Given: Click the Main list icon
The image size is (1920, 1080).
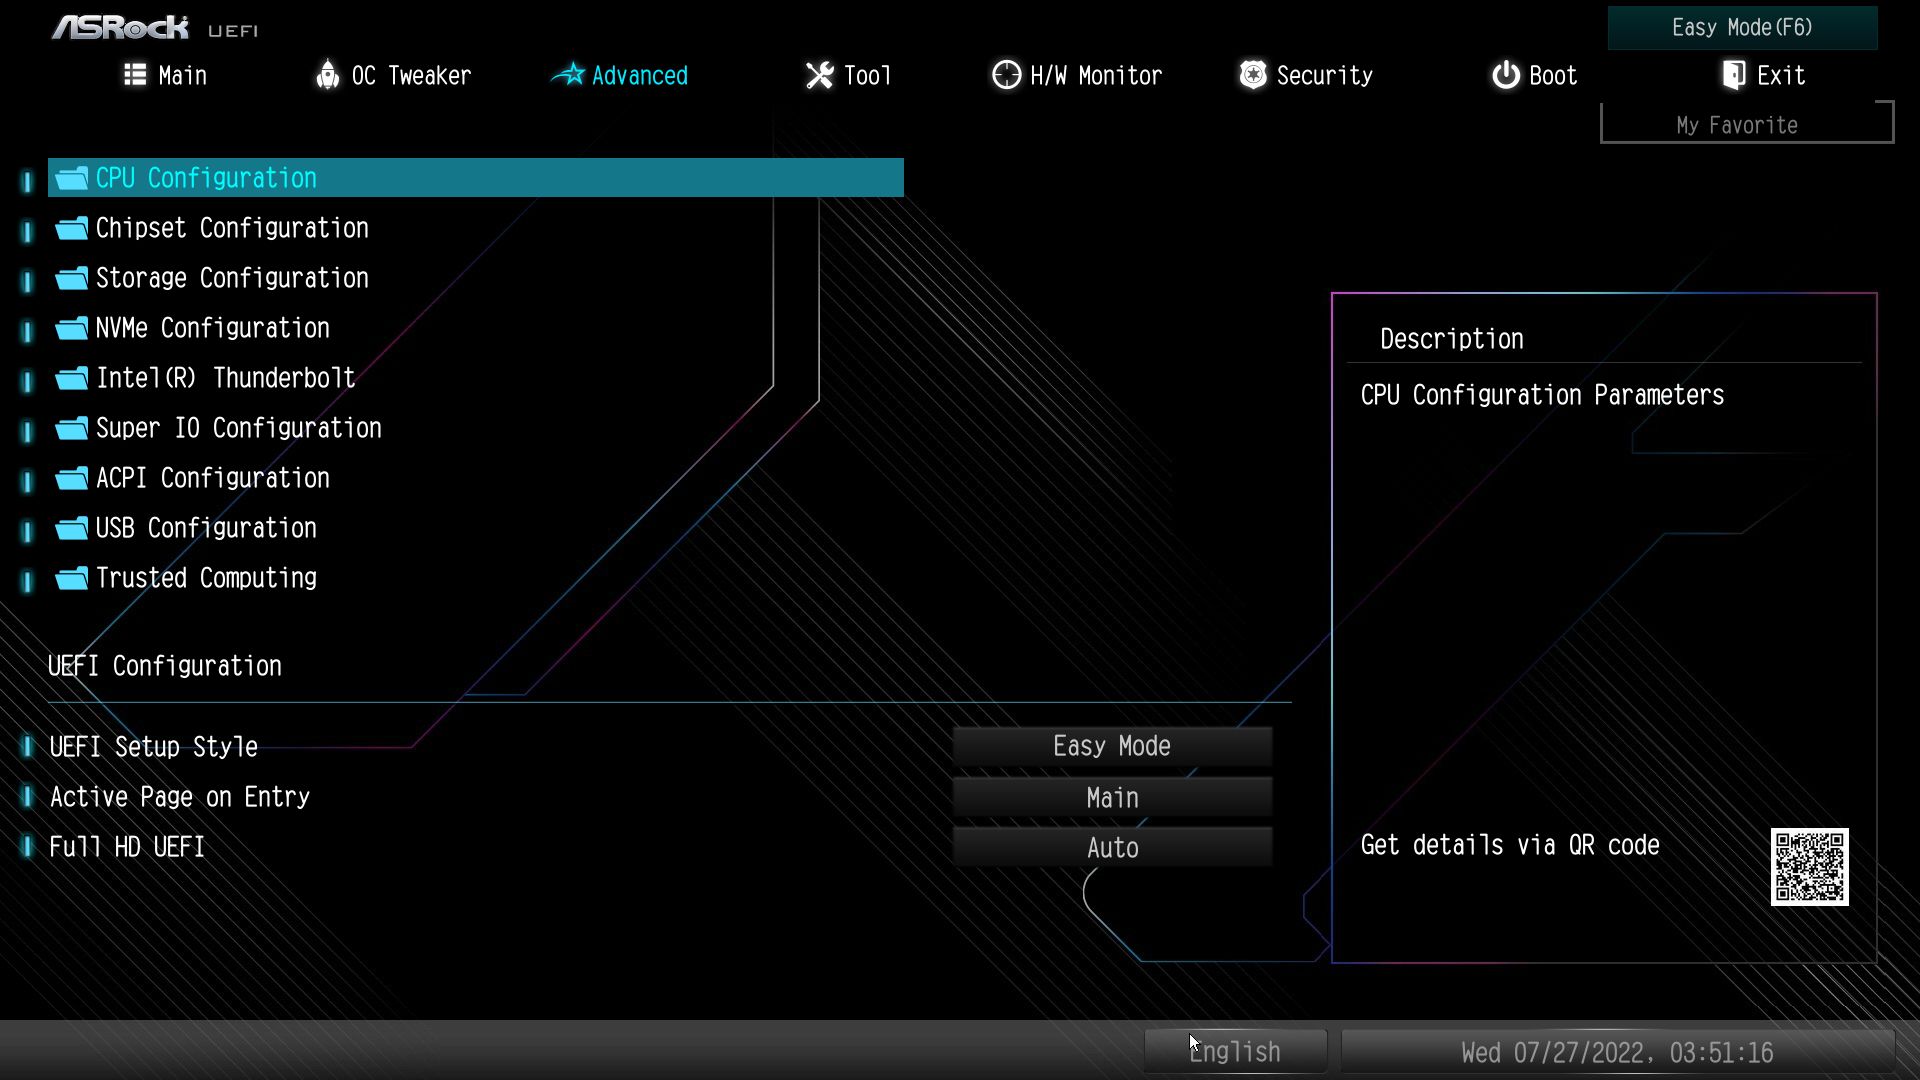Looking at the screenshot, I should (135, 75).
